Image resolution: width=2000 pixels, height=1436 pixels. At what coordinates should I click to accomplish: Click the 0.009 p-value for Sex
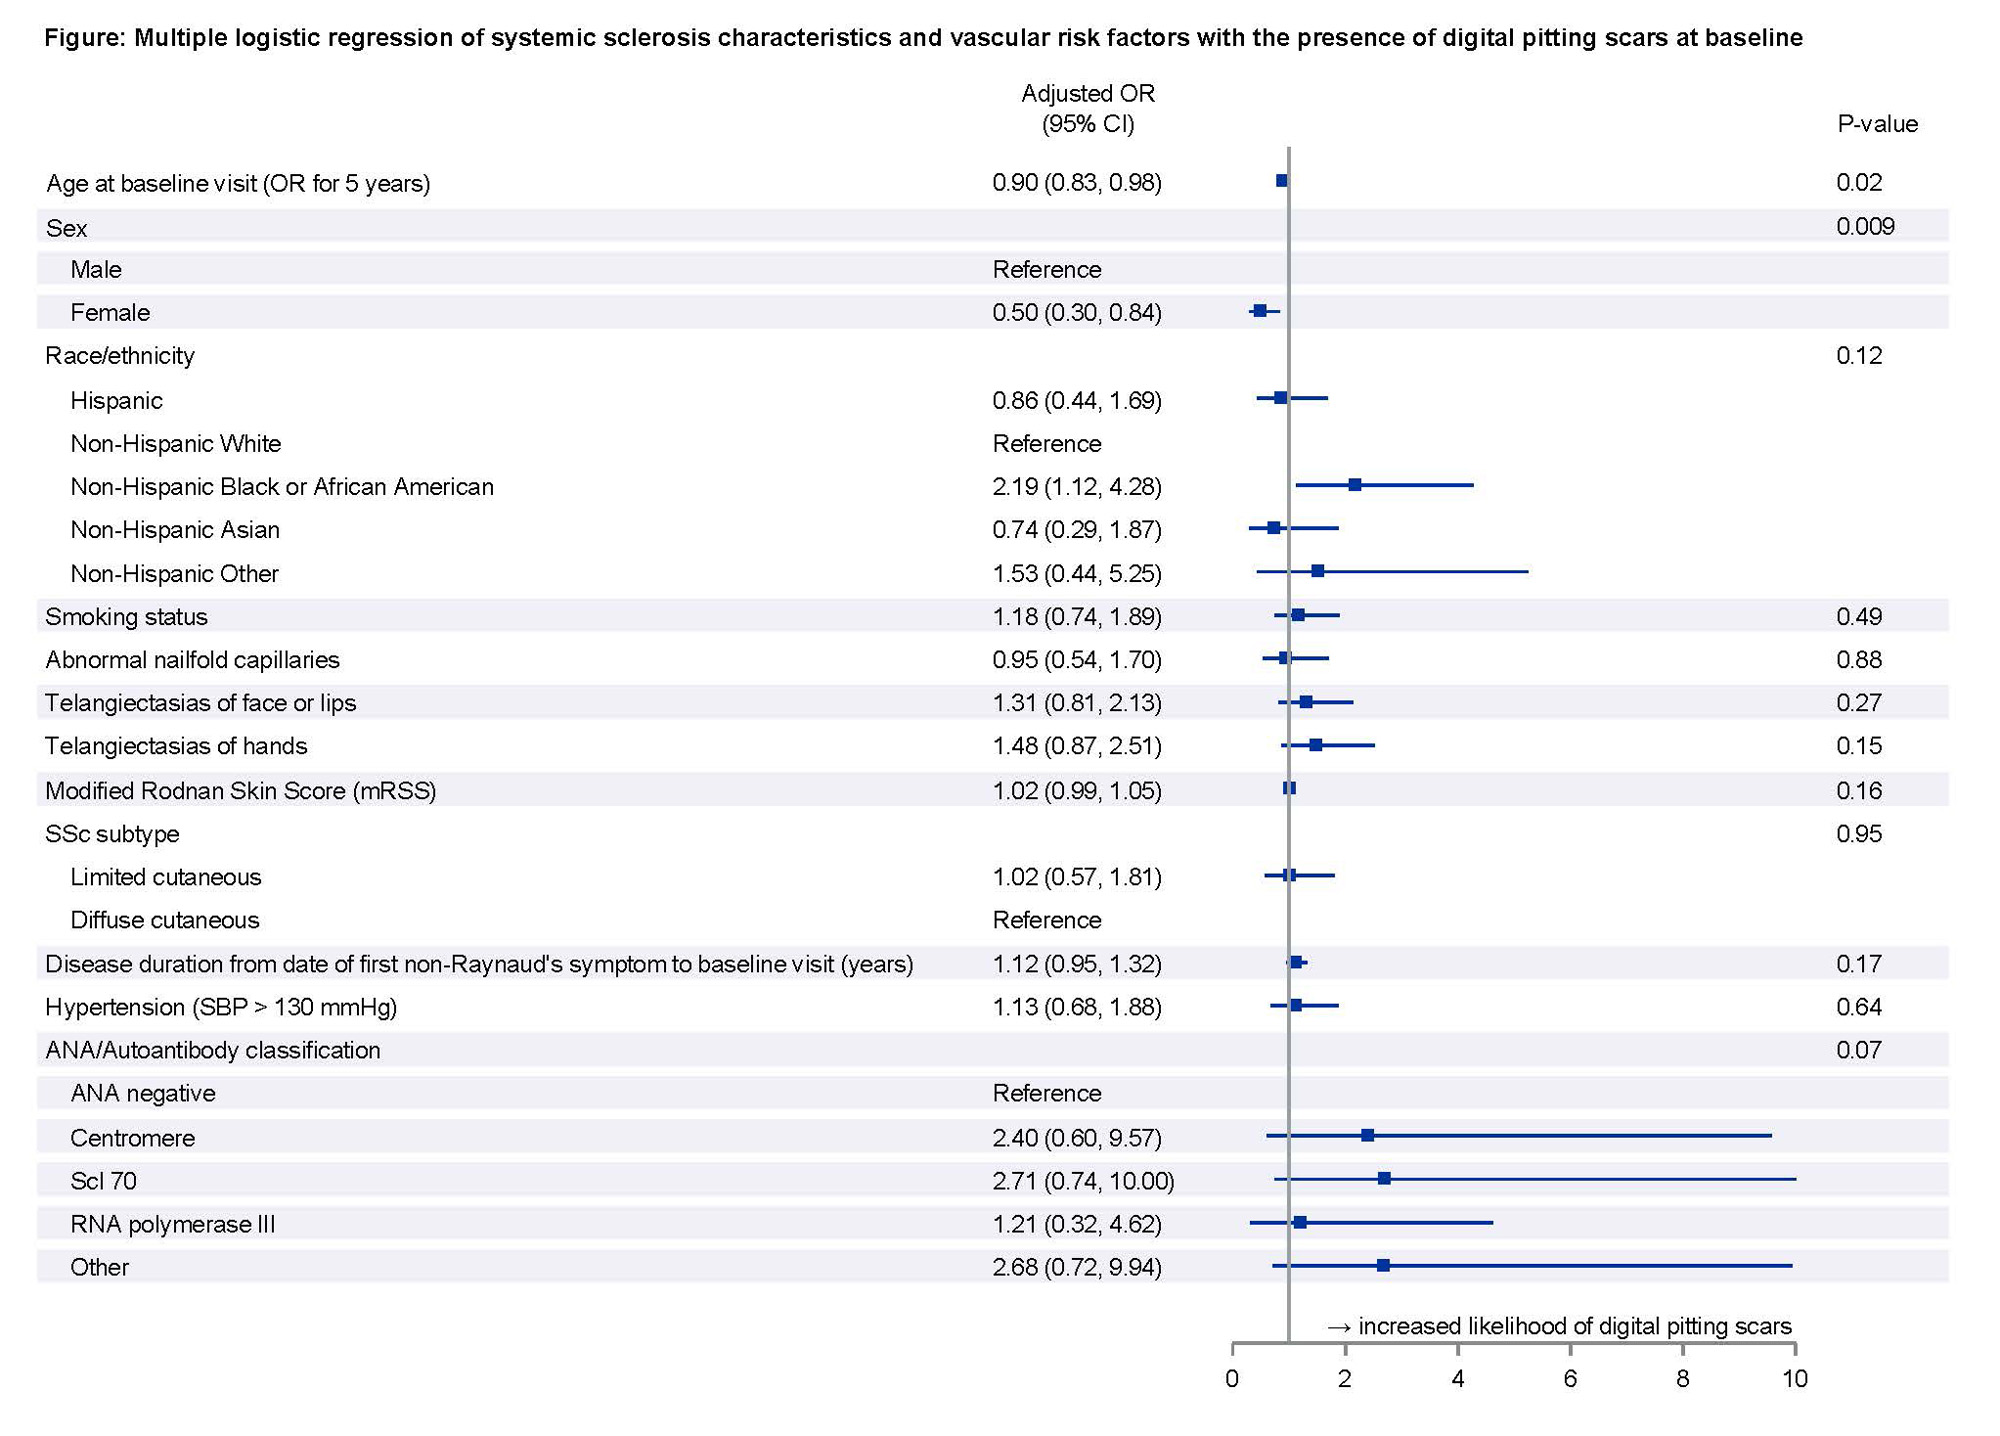coord(1865,226)
